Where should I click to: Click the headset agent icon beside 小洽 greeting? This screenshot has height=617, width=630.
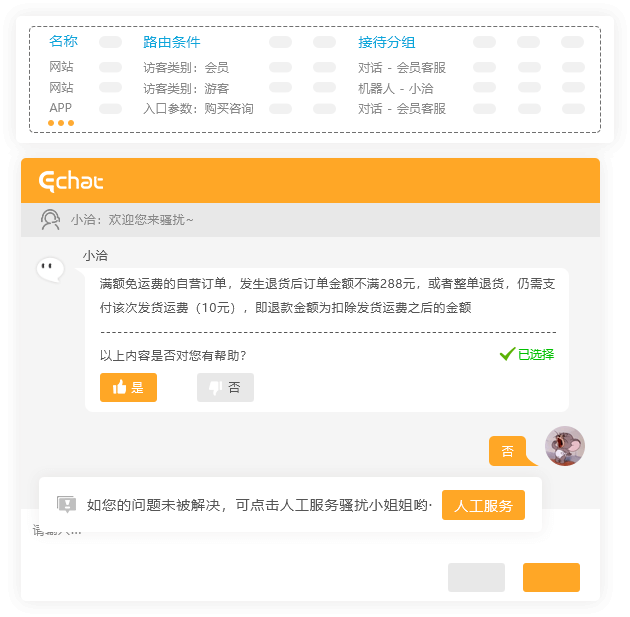[x=50, y=219]
